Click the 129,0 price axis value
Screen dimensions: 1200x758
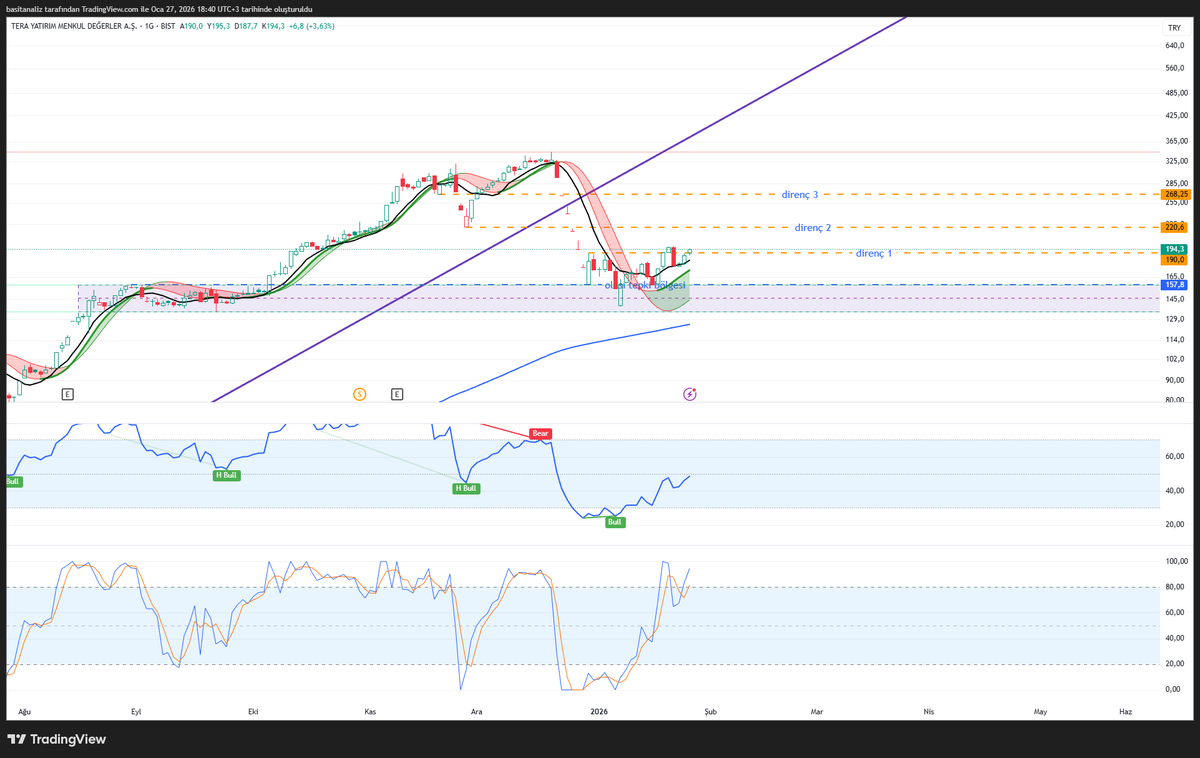(1174, 319)
